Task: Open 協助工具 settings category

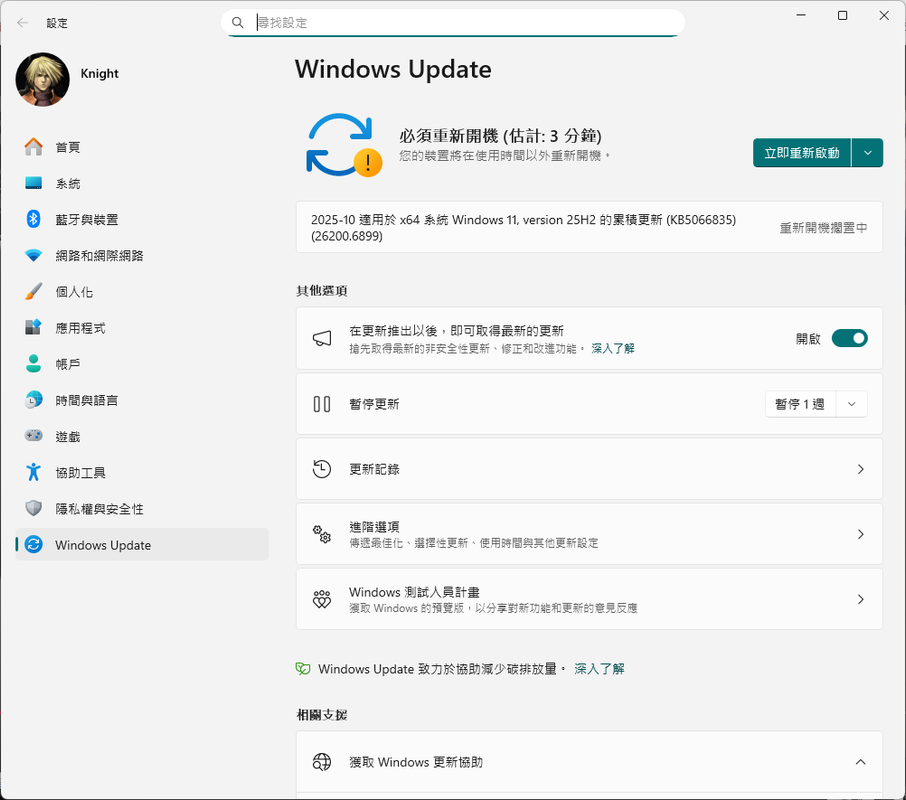Action: tap(142, 472)
